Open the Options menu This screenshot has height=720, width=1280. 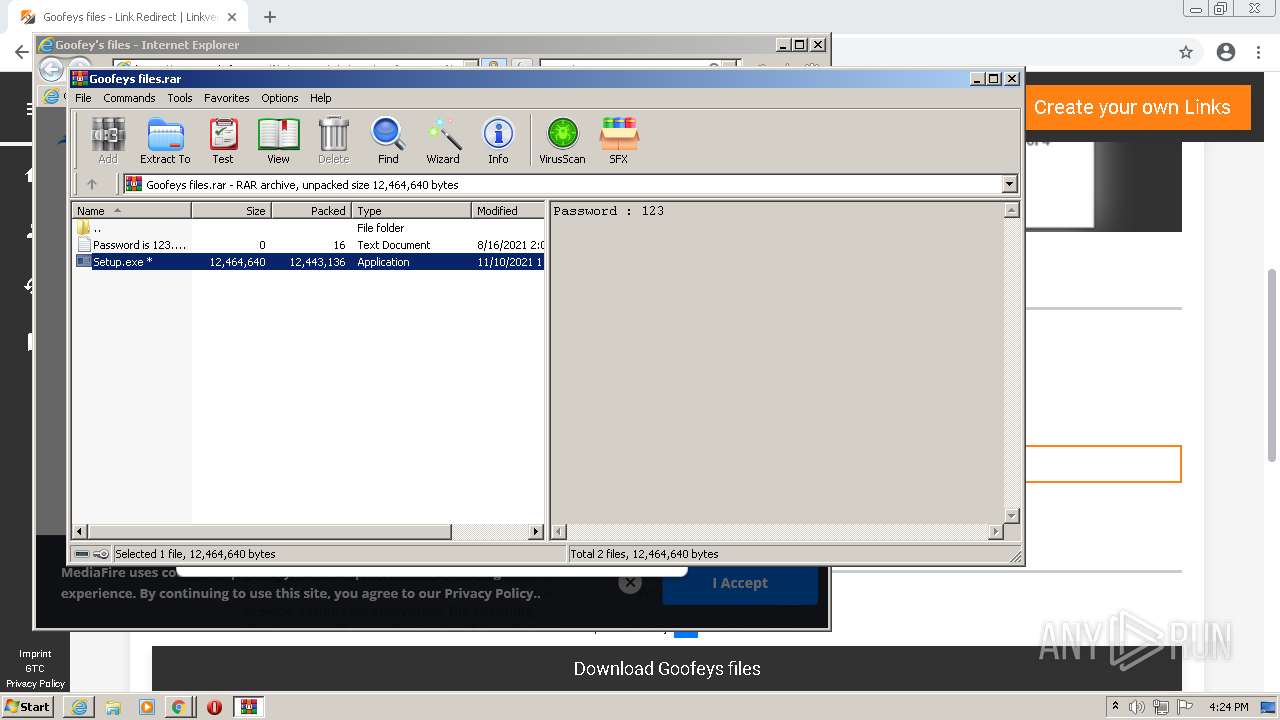(x=280, y=98)
